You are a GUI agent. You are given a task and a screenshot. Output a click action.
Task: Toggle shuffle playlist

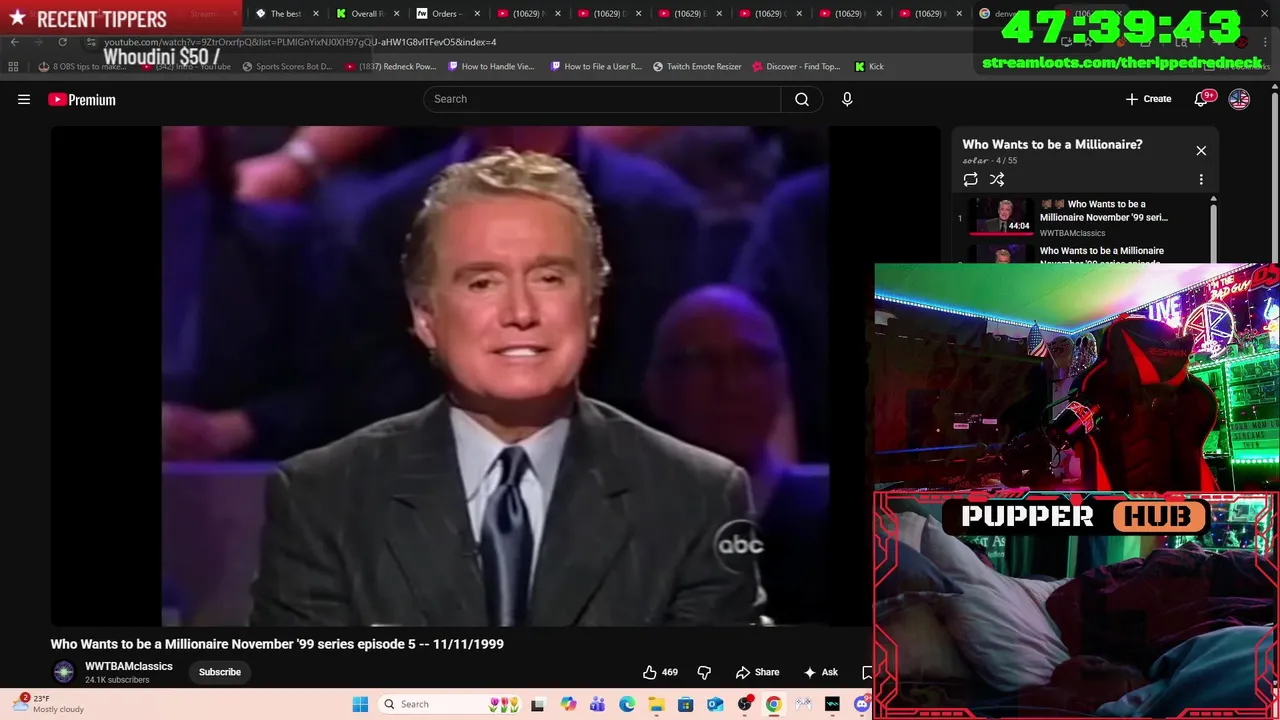tap(997, 180)
